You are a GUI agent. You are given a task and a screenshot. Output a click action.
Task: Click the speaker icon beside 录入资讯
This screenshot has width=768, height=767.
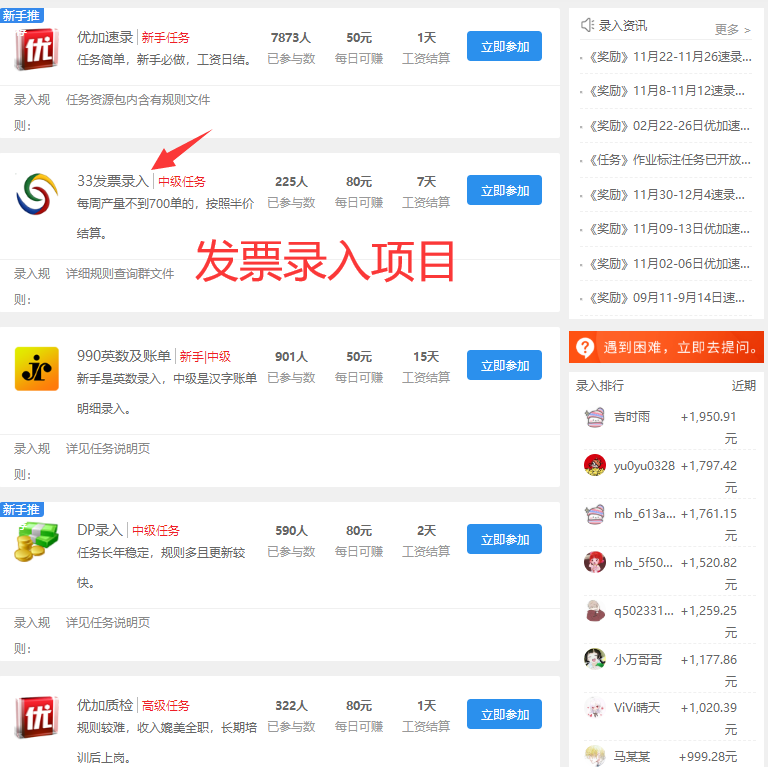(587, 25)
